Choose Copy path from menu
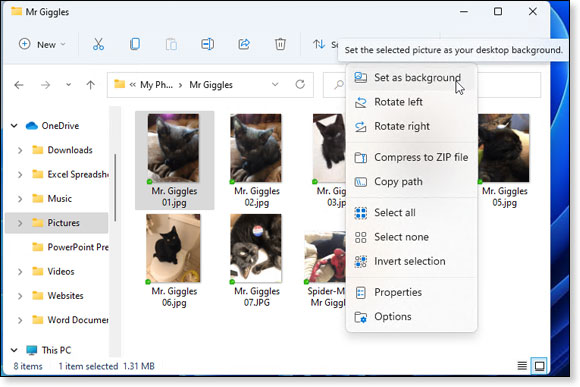This screenshot has height=387, width=580. [x=412, y=182]
